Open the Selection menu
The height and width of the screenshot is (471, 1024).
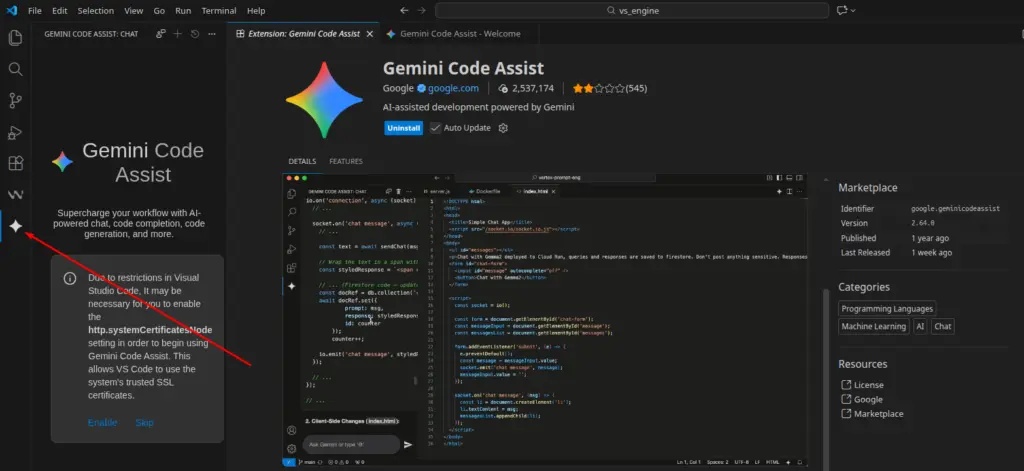96,10
